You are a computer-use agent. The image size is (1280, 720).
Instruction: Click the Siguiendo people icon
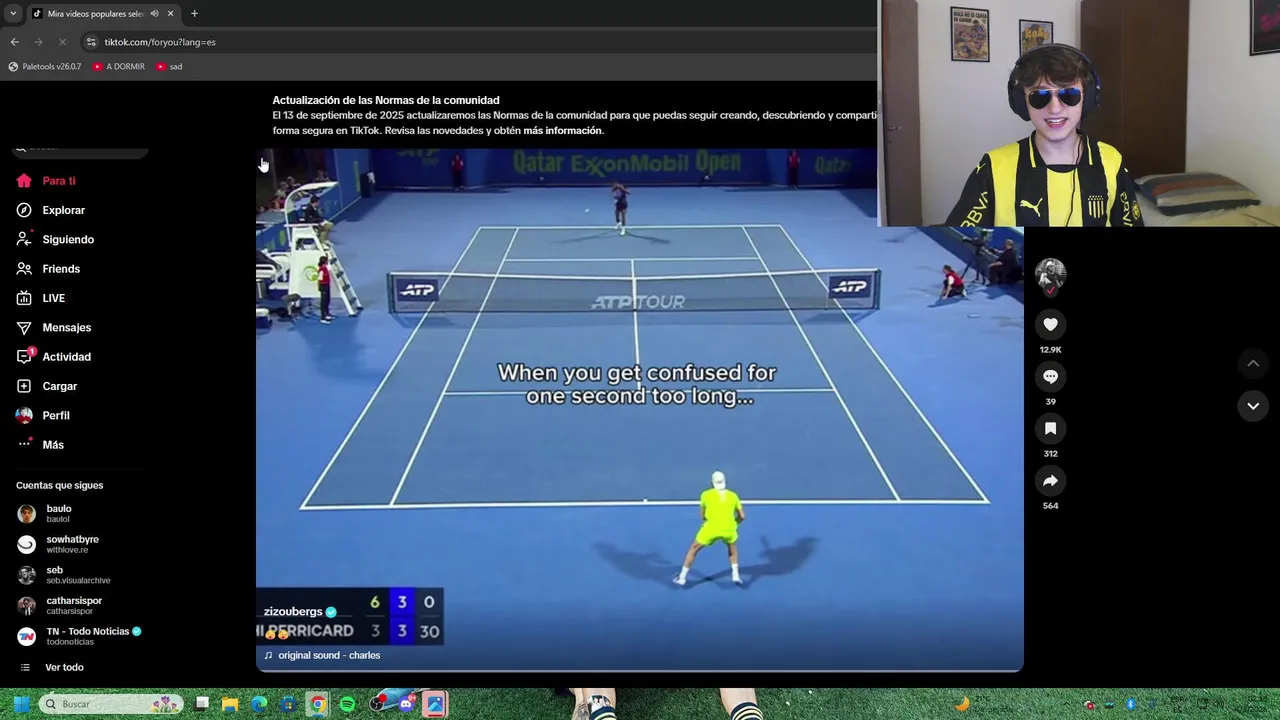click(24, 239)
